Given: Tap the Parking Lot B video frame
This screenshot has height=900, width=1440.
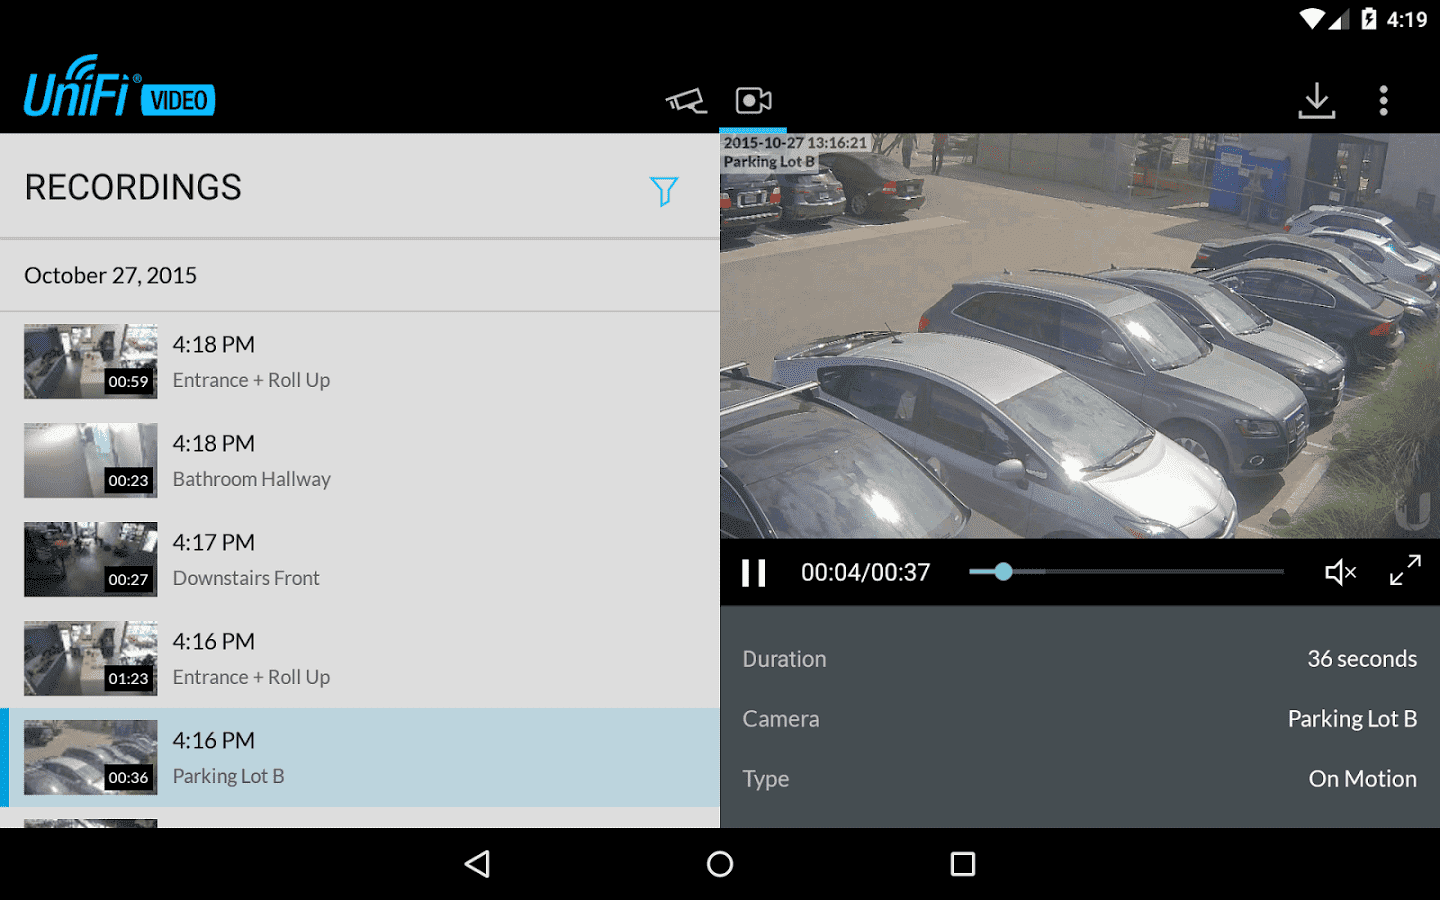Looking at the screenshot, I should click(x=1080, y=336).
